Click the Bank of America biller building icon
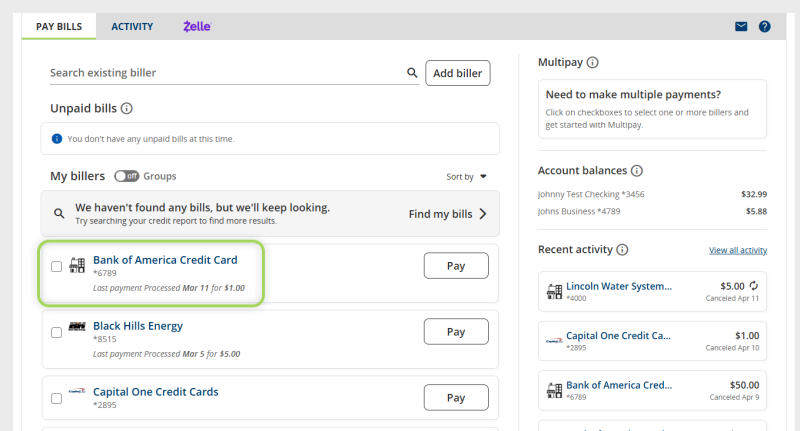800x431 pixels. pos(77,265)
